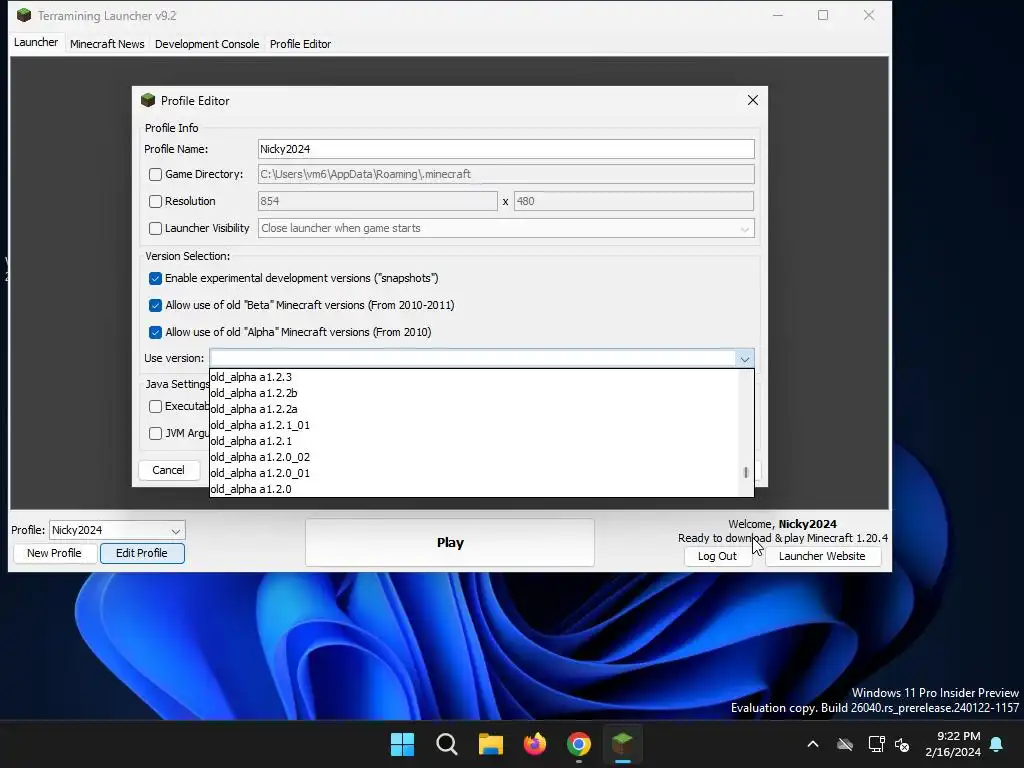Screen dimensions: 1024x768
Task: Toggle the JVM Arguments checkbox
Action: tap(155, 434)
